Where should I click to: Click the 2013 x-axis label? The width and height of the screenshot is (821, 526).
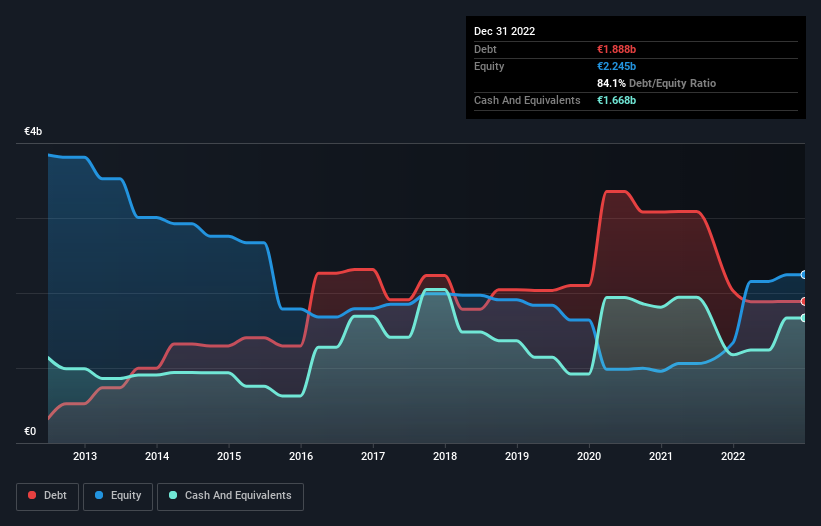pos(85,456)
